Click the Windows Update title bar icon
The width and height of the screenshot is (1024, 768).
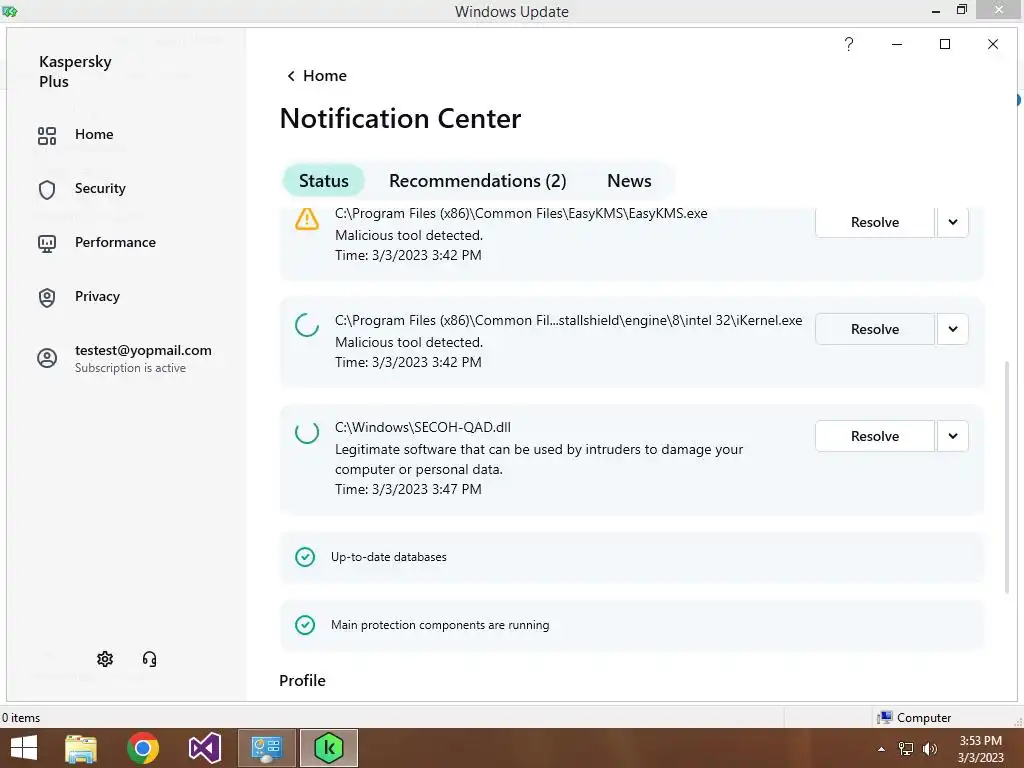(9, 11)
